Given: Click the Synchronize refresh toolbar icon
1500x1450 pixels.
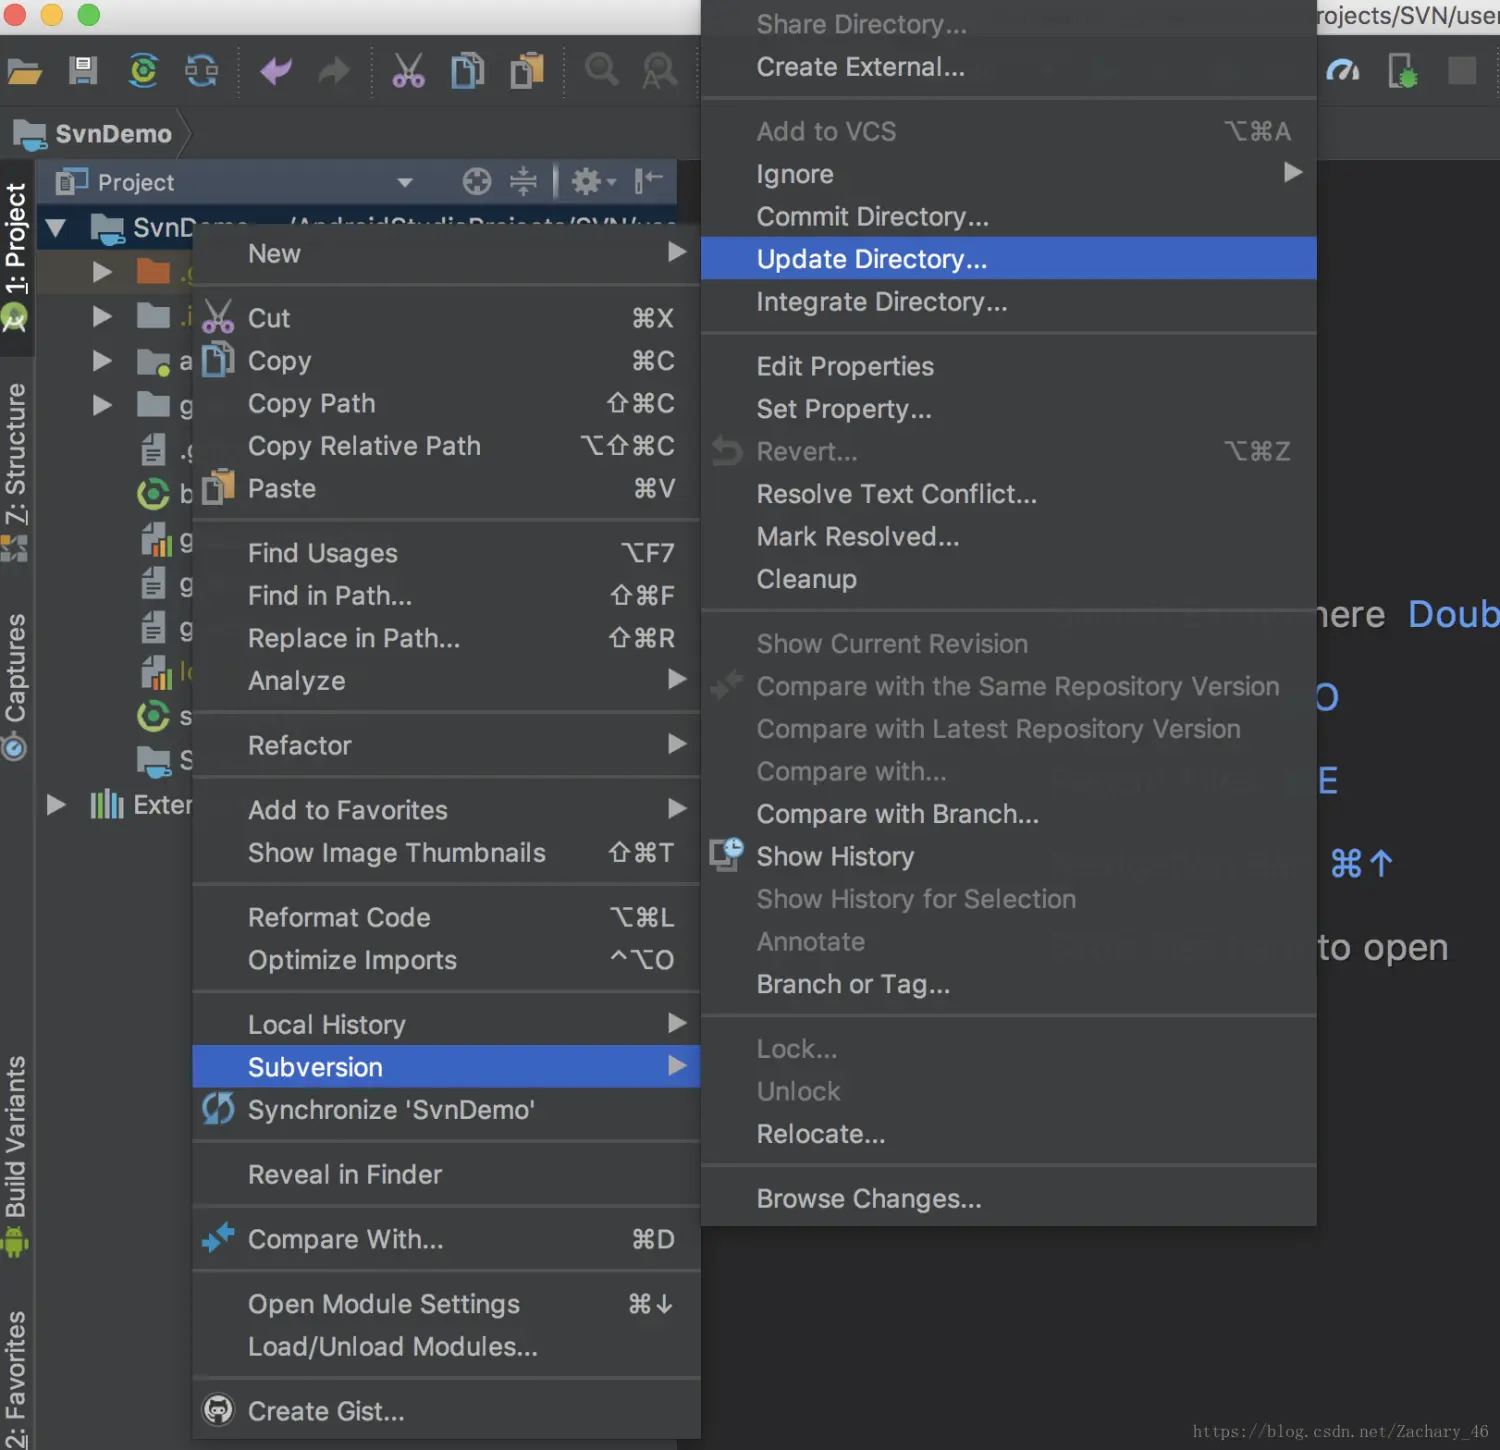Looking at the screenshot, I should click(202, 71).
